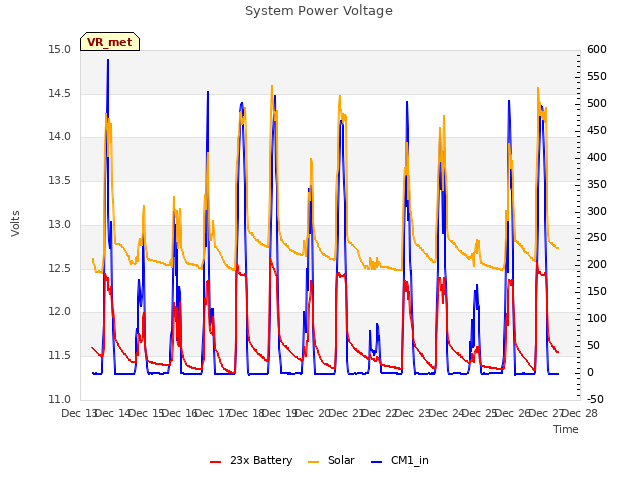Click the 250 right axis tick label
This screenshot has width=640, height=480.
click(597, 238)
